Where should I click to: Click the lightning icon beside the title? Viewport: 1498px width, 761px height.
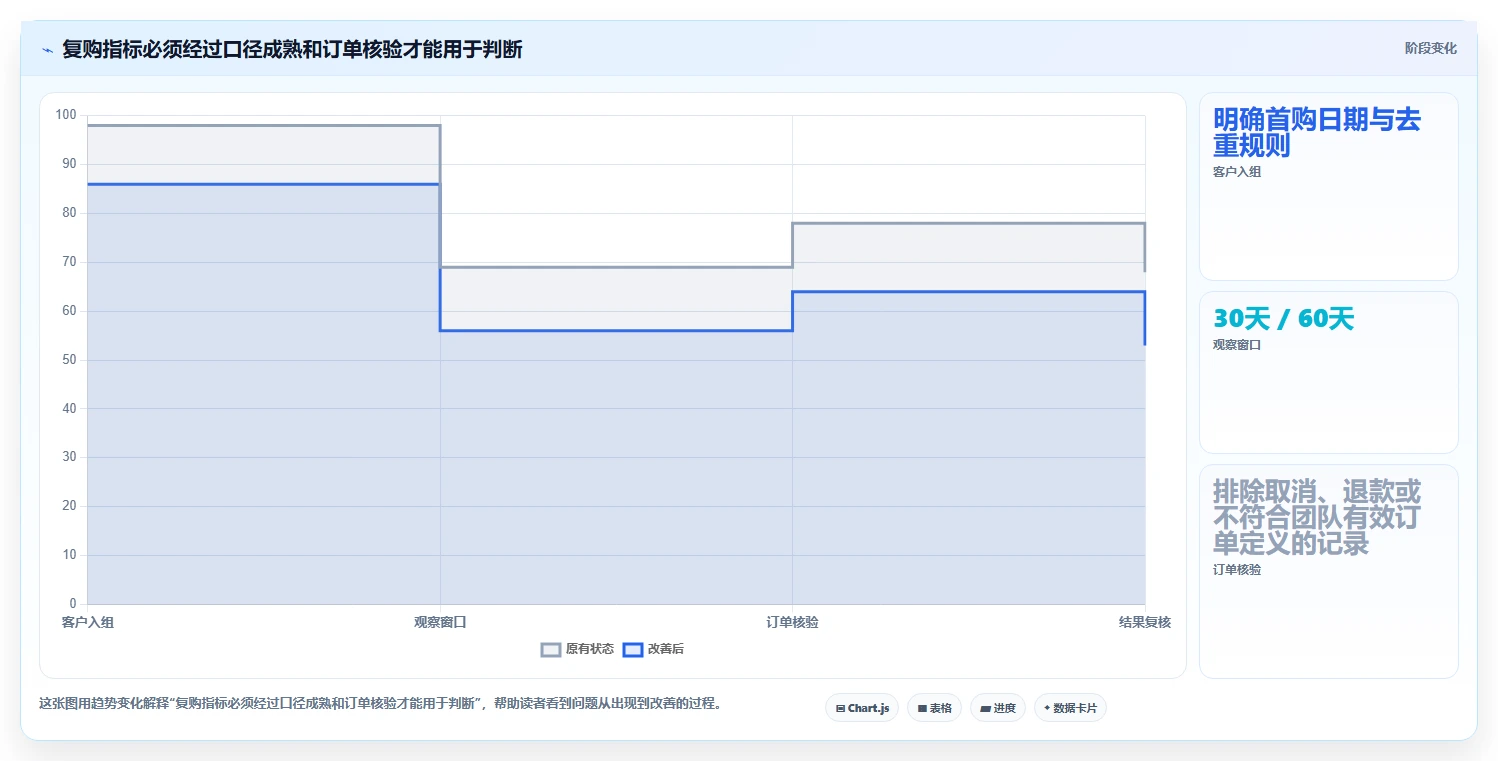[47, 50]
